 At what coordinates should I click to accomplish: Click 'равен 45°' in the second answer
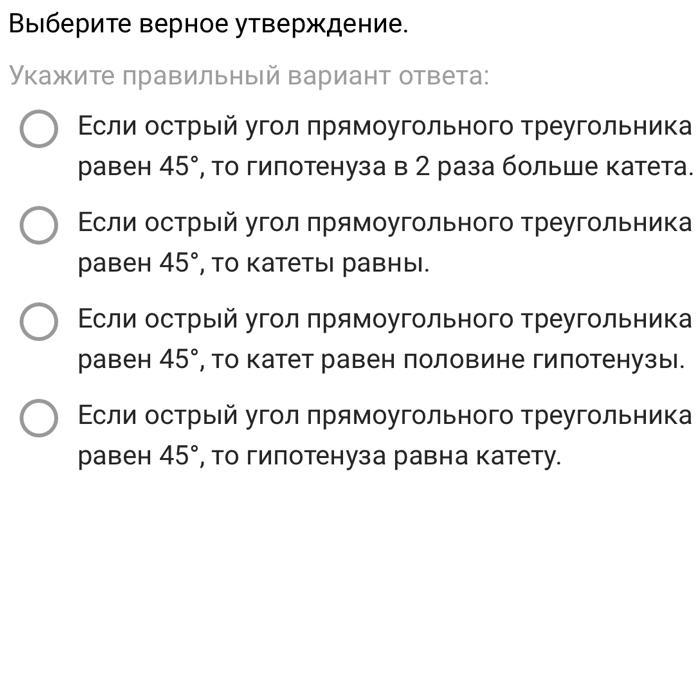(x=138, y=263)
